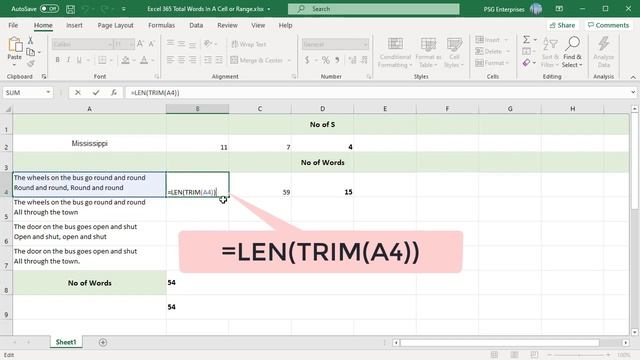Click the Share button

pyautogui.click(x=562, y=25)
